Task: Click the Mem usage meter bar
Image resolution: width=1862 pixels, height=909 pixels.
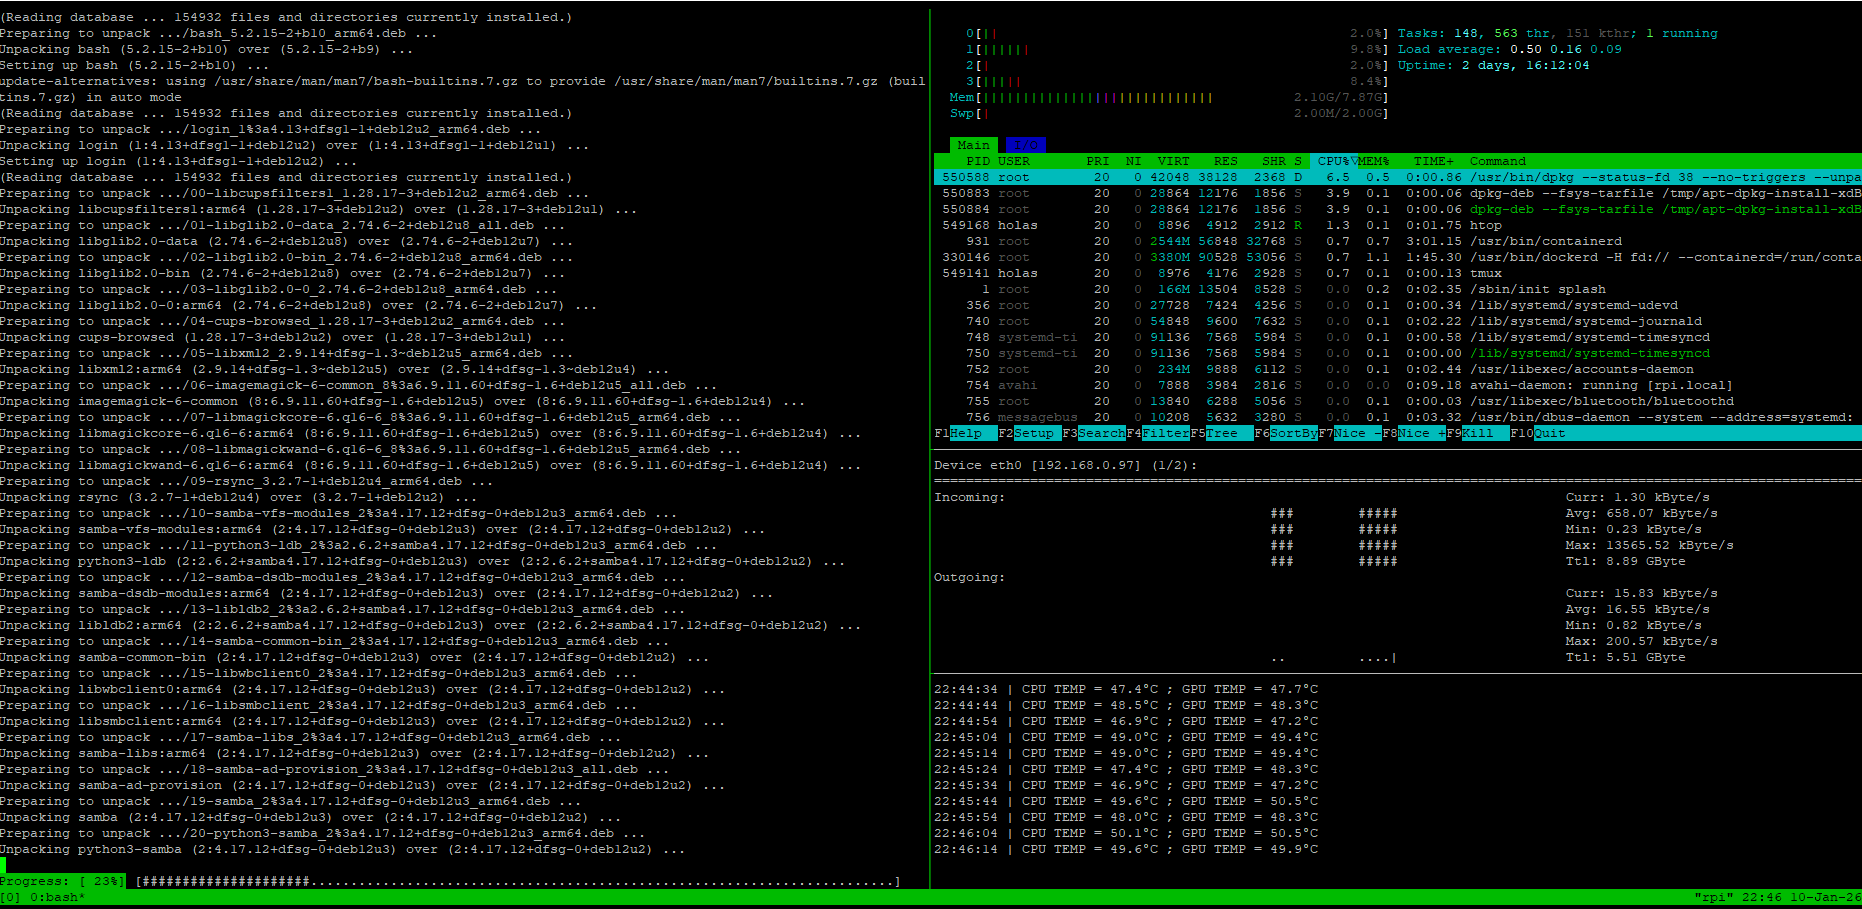Action: click(1096, 97)
